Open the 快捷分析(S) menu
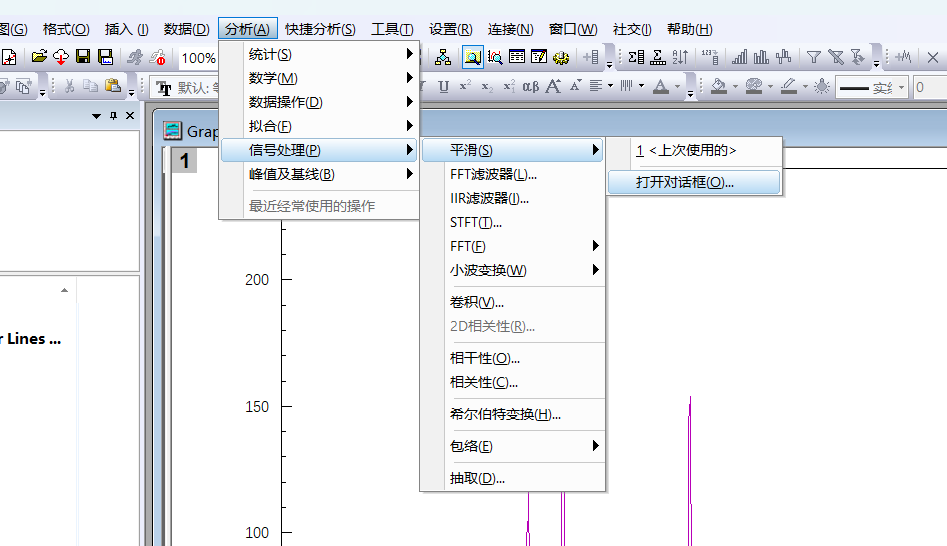The image size is (947, 546). tap(320, 29)
